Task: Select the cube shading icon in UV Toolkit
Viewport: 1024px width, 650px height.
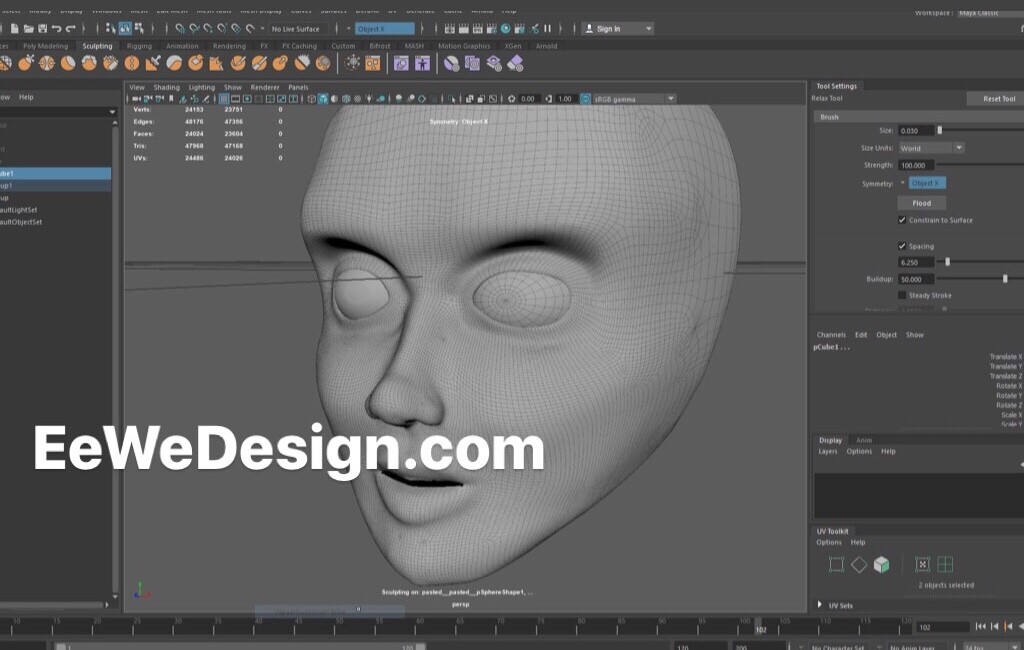Action: point(881,564)
